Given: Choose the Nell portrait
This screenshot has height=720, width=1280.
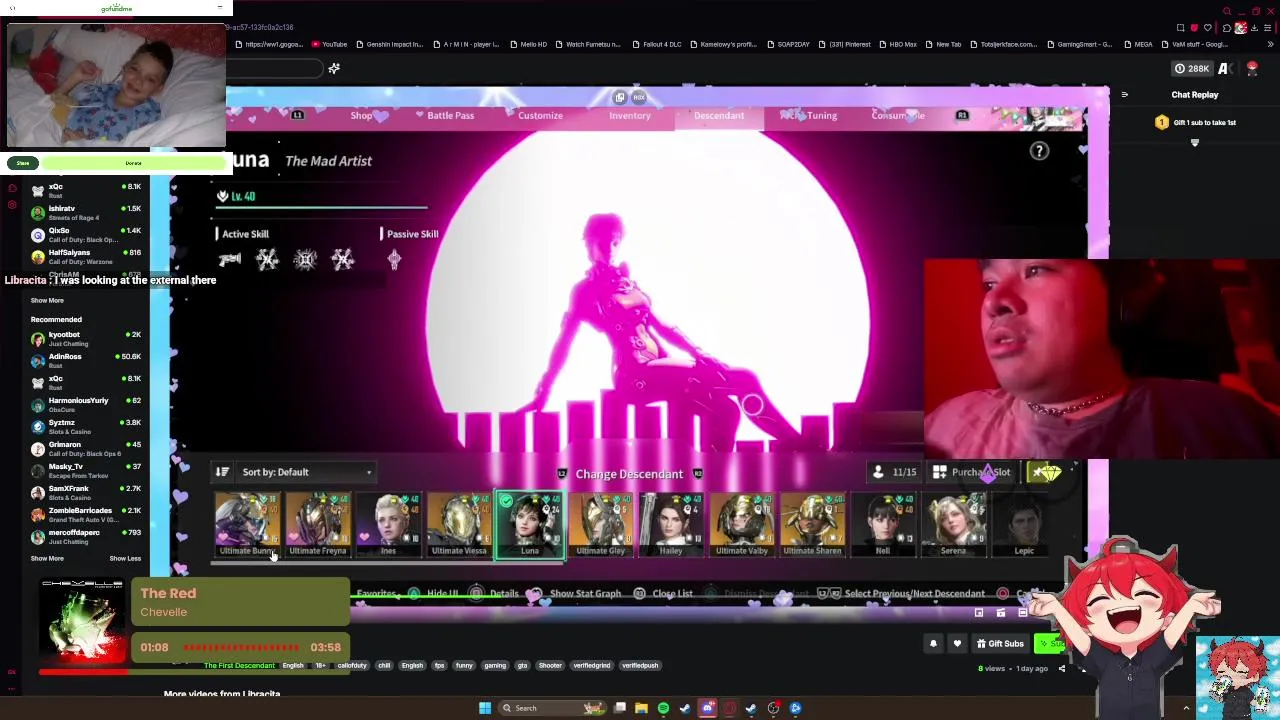Looking at the screenshot, I should pos(883,524).
